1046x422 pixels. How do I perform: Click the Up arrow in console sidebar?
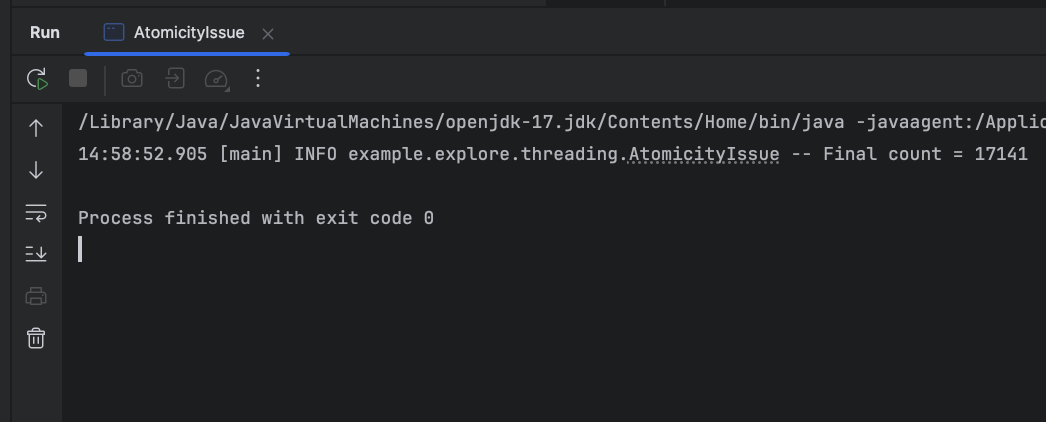coord(36,128)
